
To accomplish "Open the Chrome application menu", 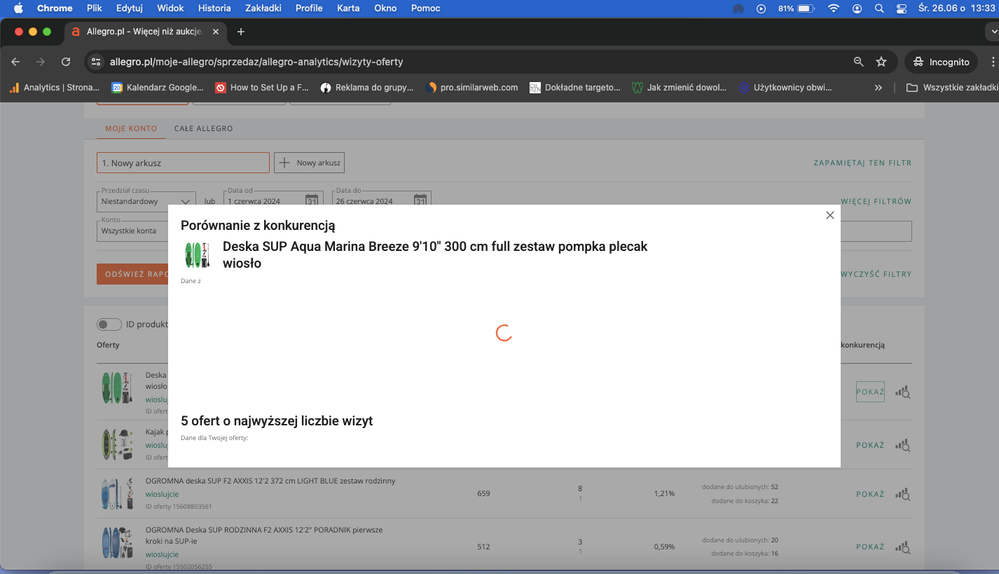I will [x=55, y=8].
